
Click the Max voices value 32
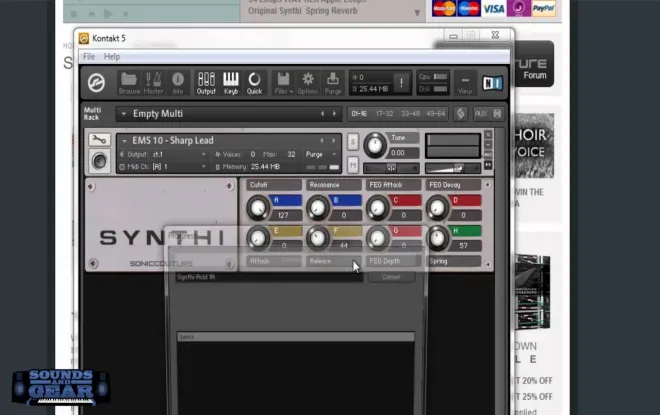(291, 154)
